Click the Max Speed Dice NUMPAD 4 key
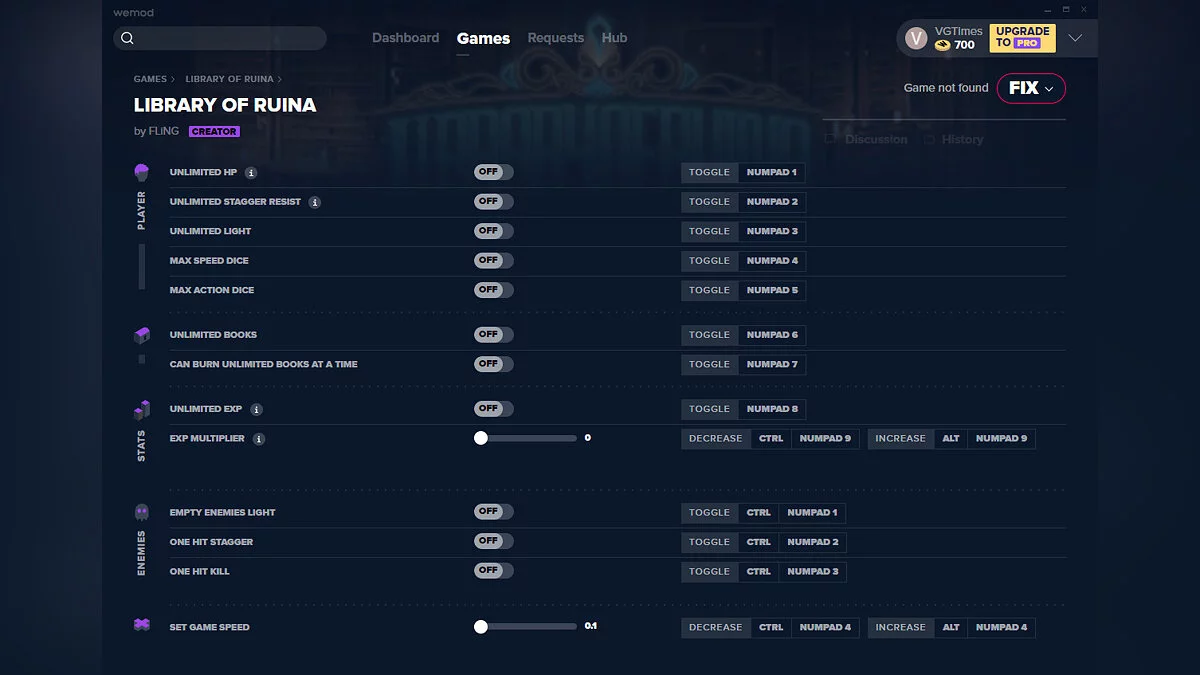Image resolution: width=1200 pixels, height=675 pixels. tap(772, 261)
